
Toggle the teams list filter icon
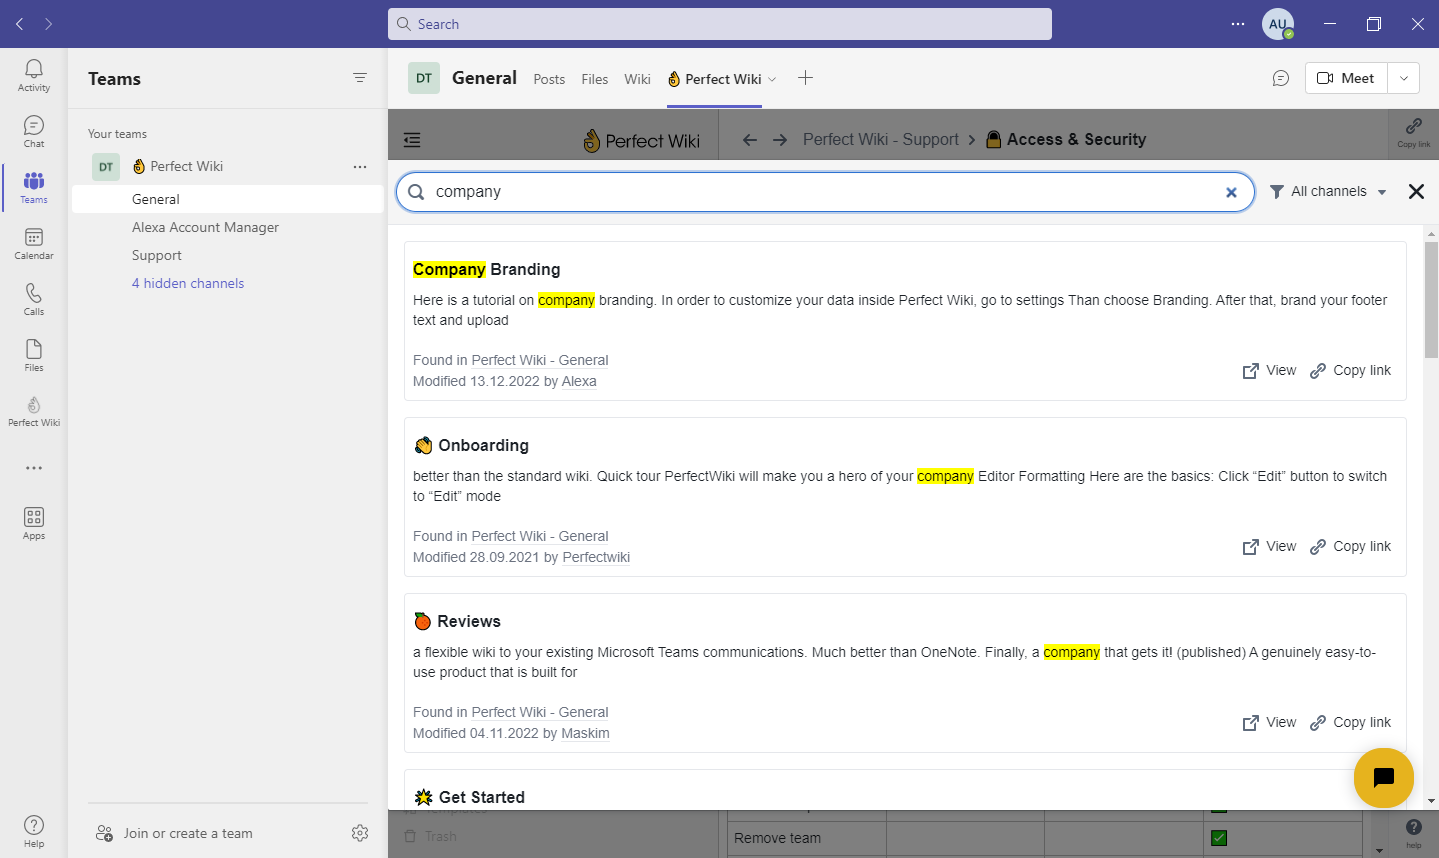359,77
